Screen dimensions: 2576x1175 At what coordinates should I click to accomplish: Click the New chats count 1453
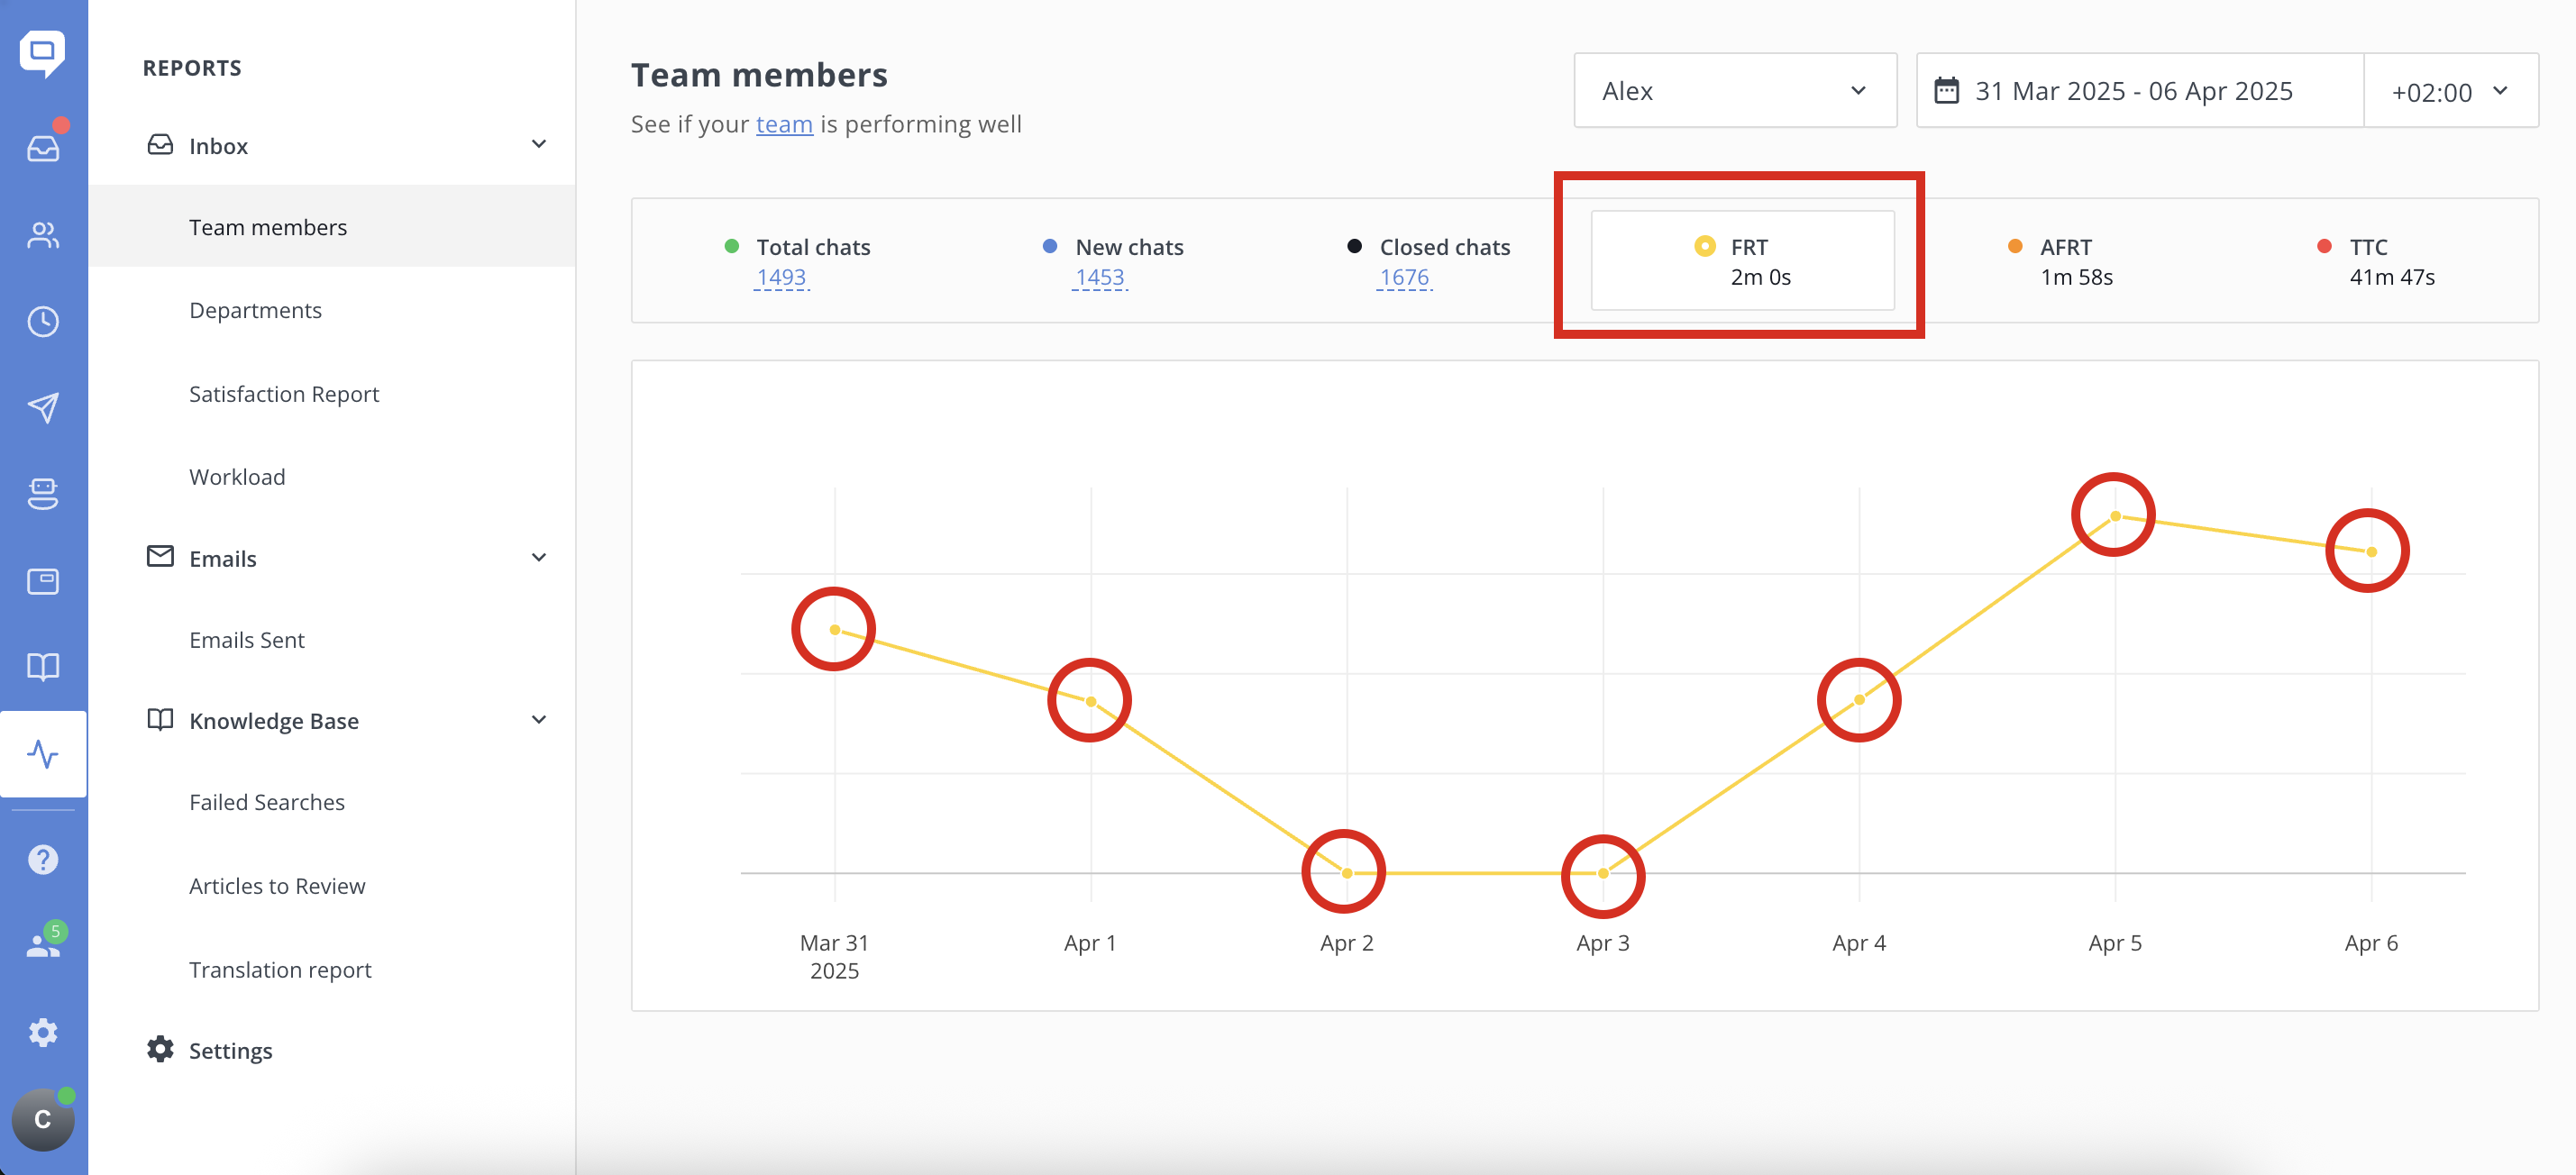coord(1099,277)
